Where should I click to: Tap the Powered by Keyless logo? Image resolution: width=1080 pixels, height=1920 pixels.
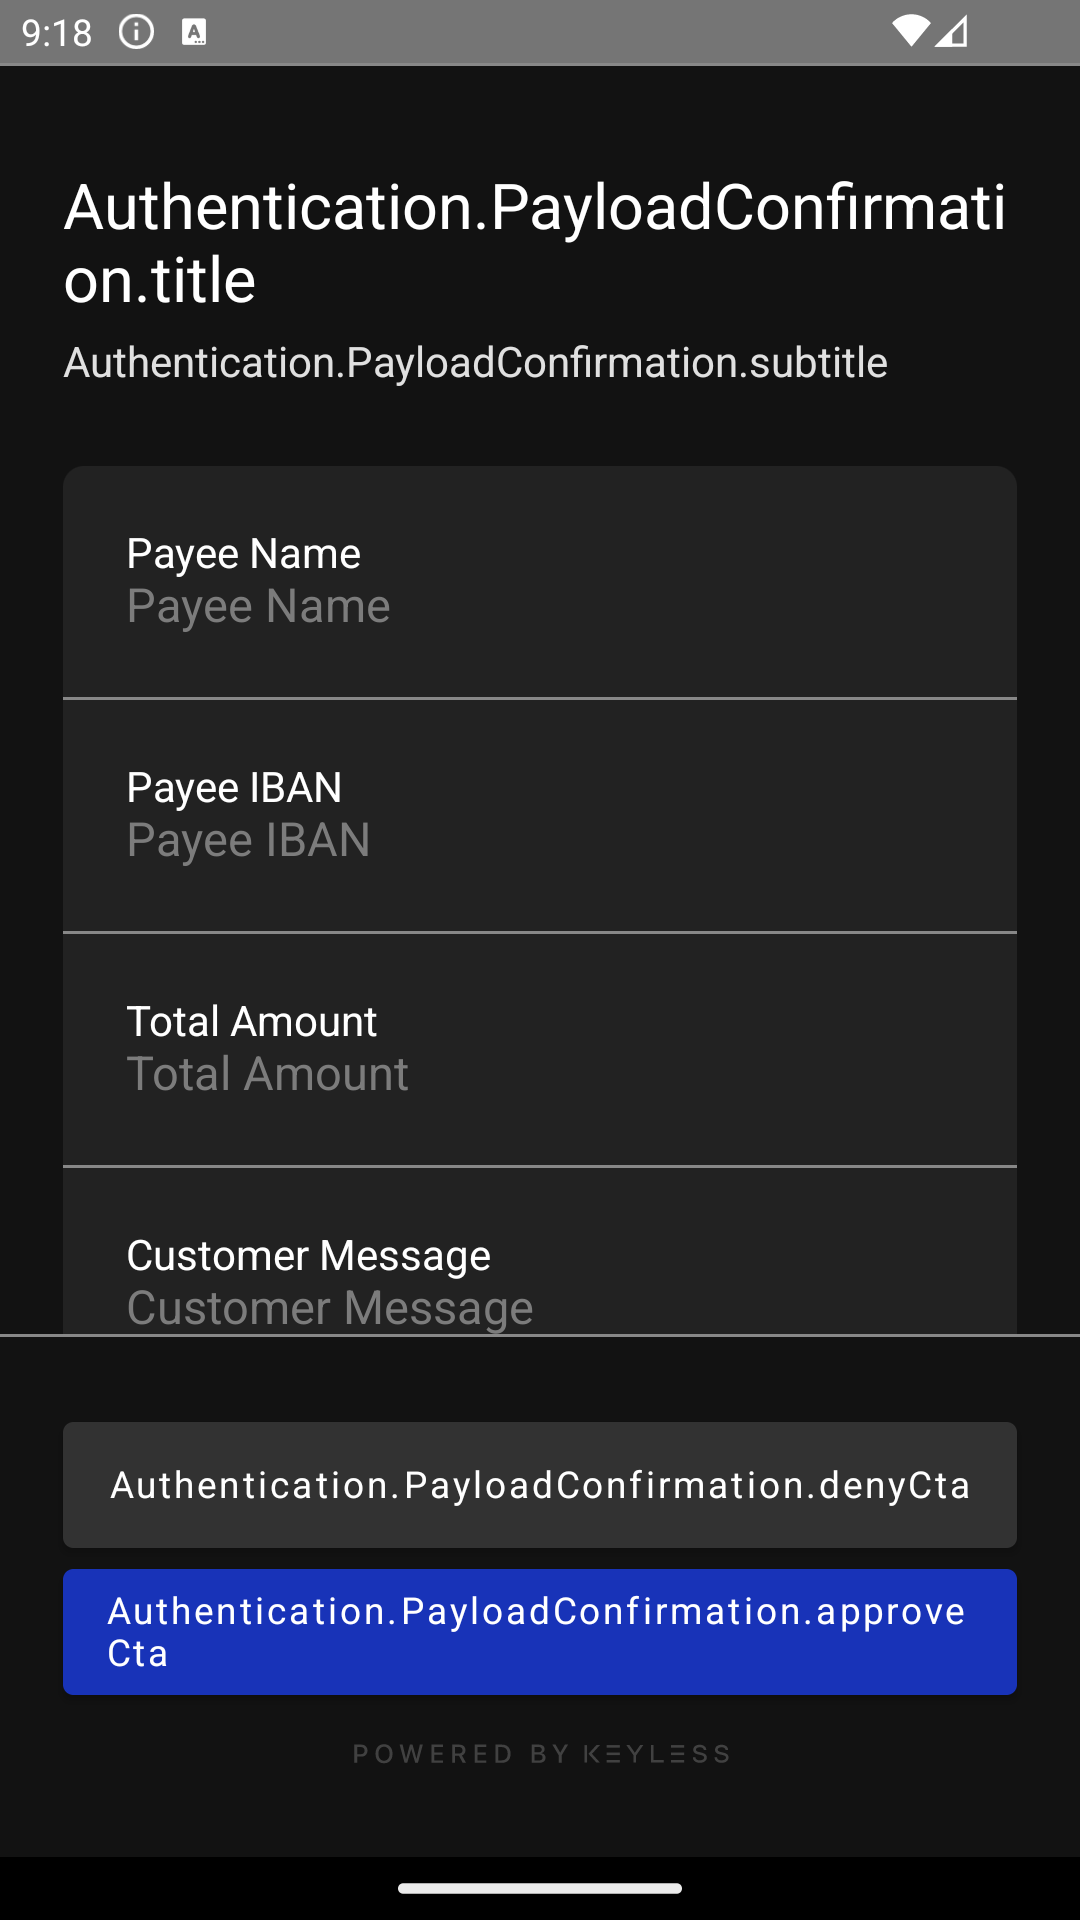[541, 1754]
